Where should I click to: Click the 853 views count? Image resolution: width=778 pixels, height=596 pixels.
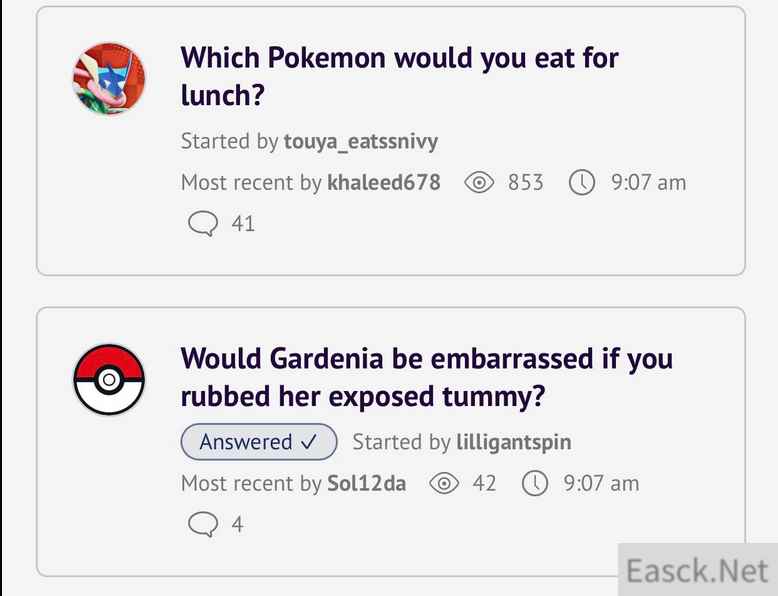point(525,182)
